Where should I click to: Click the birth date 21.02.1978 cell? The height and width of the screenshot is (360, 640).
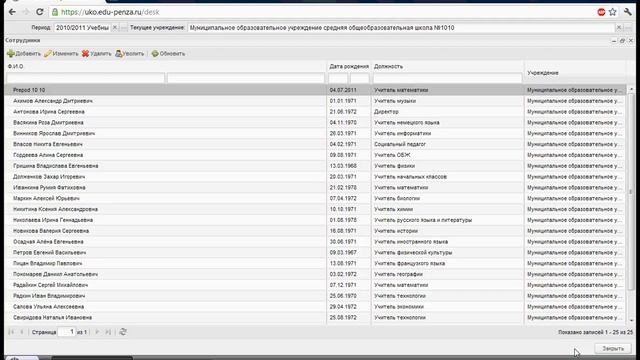click(349, 187)
